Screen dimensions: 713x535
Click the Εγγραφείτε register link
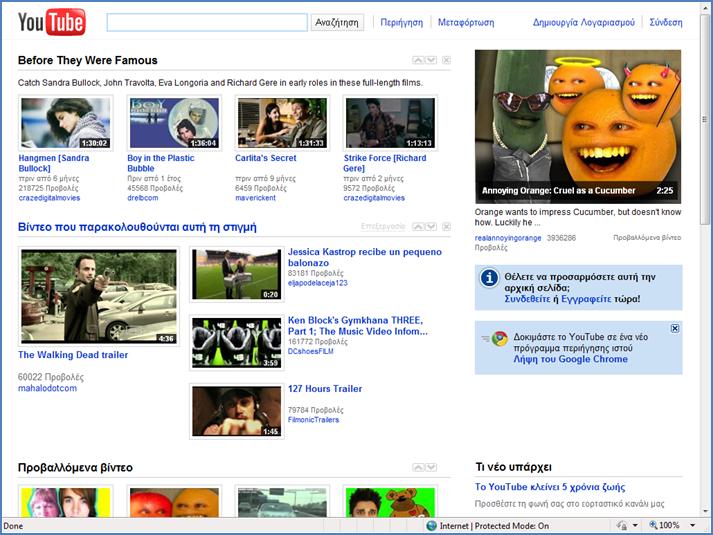tap(586, 299)
